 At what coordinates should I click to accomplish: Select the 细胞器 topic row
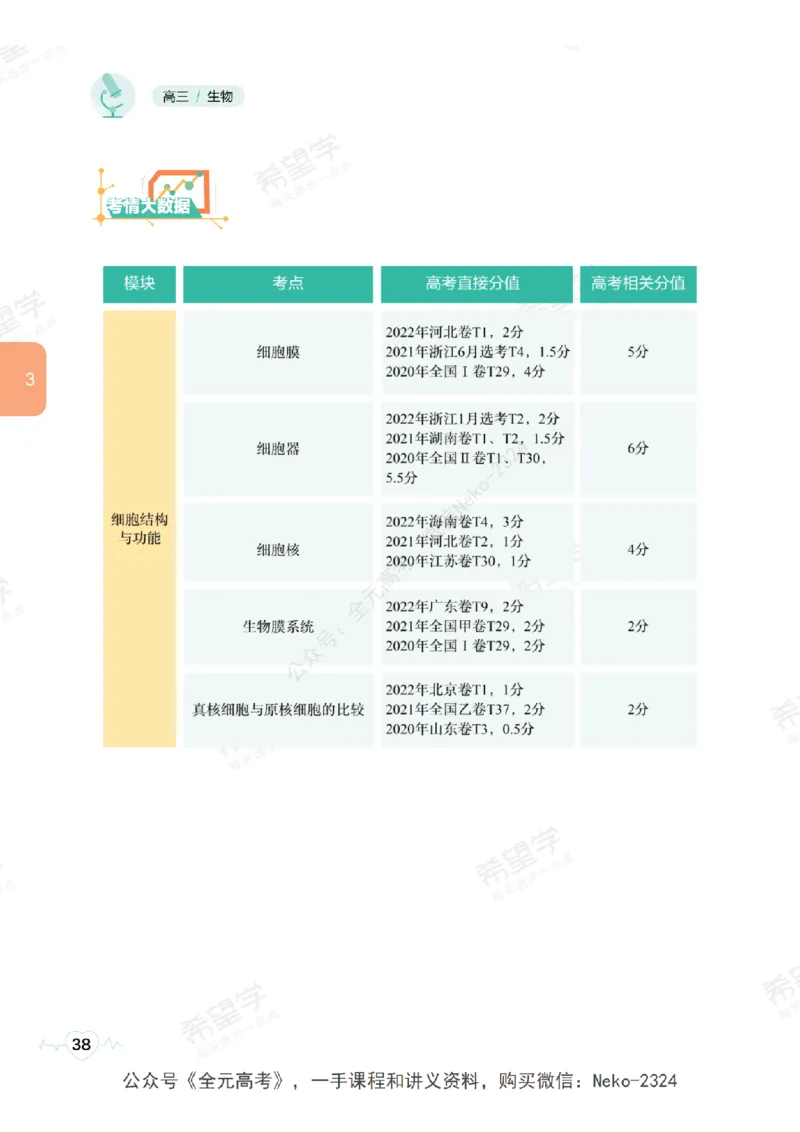[277, 447]
